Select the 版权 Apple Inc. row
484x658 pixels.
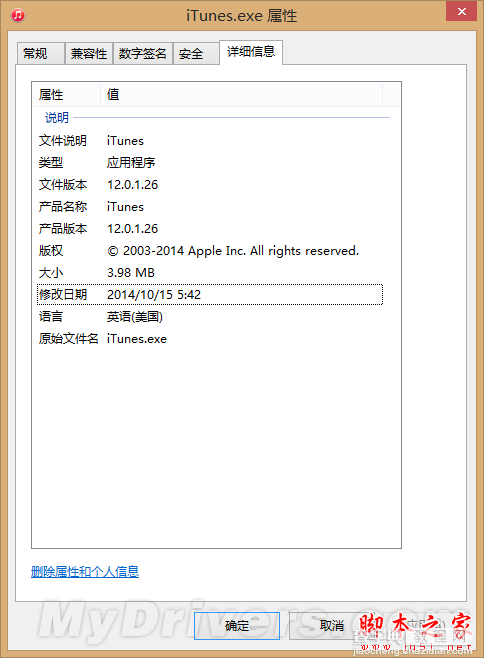pos(210,251)
